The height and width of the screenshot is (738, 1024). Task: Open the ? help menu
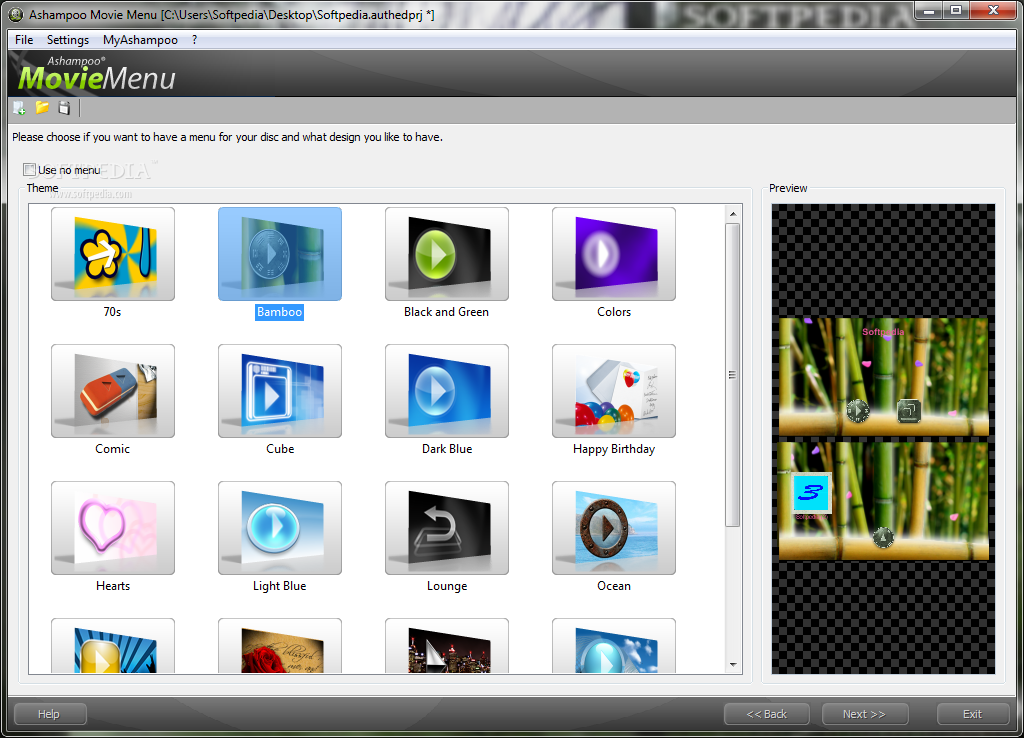pos(195,40)
